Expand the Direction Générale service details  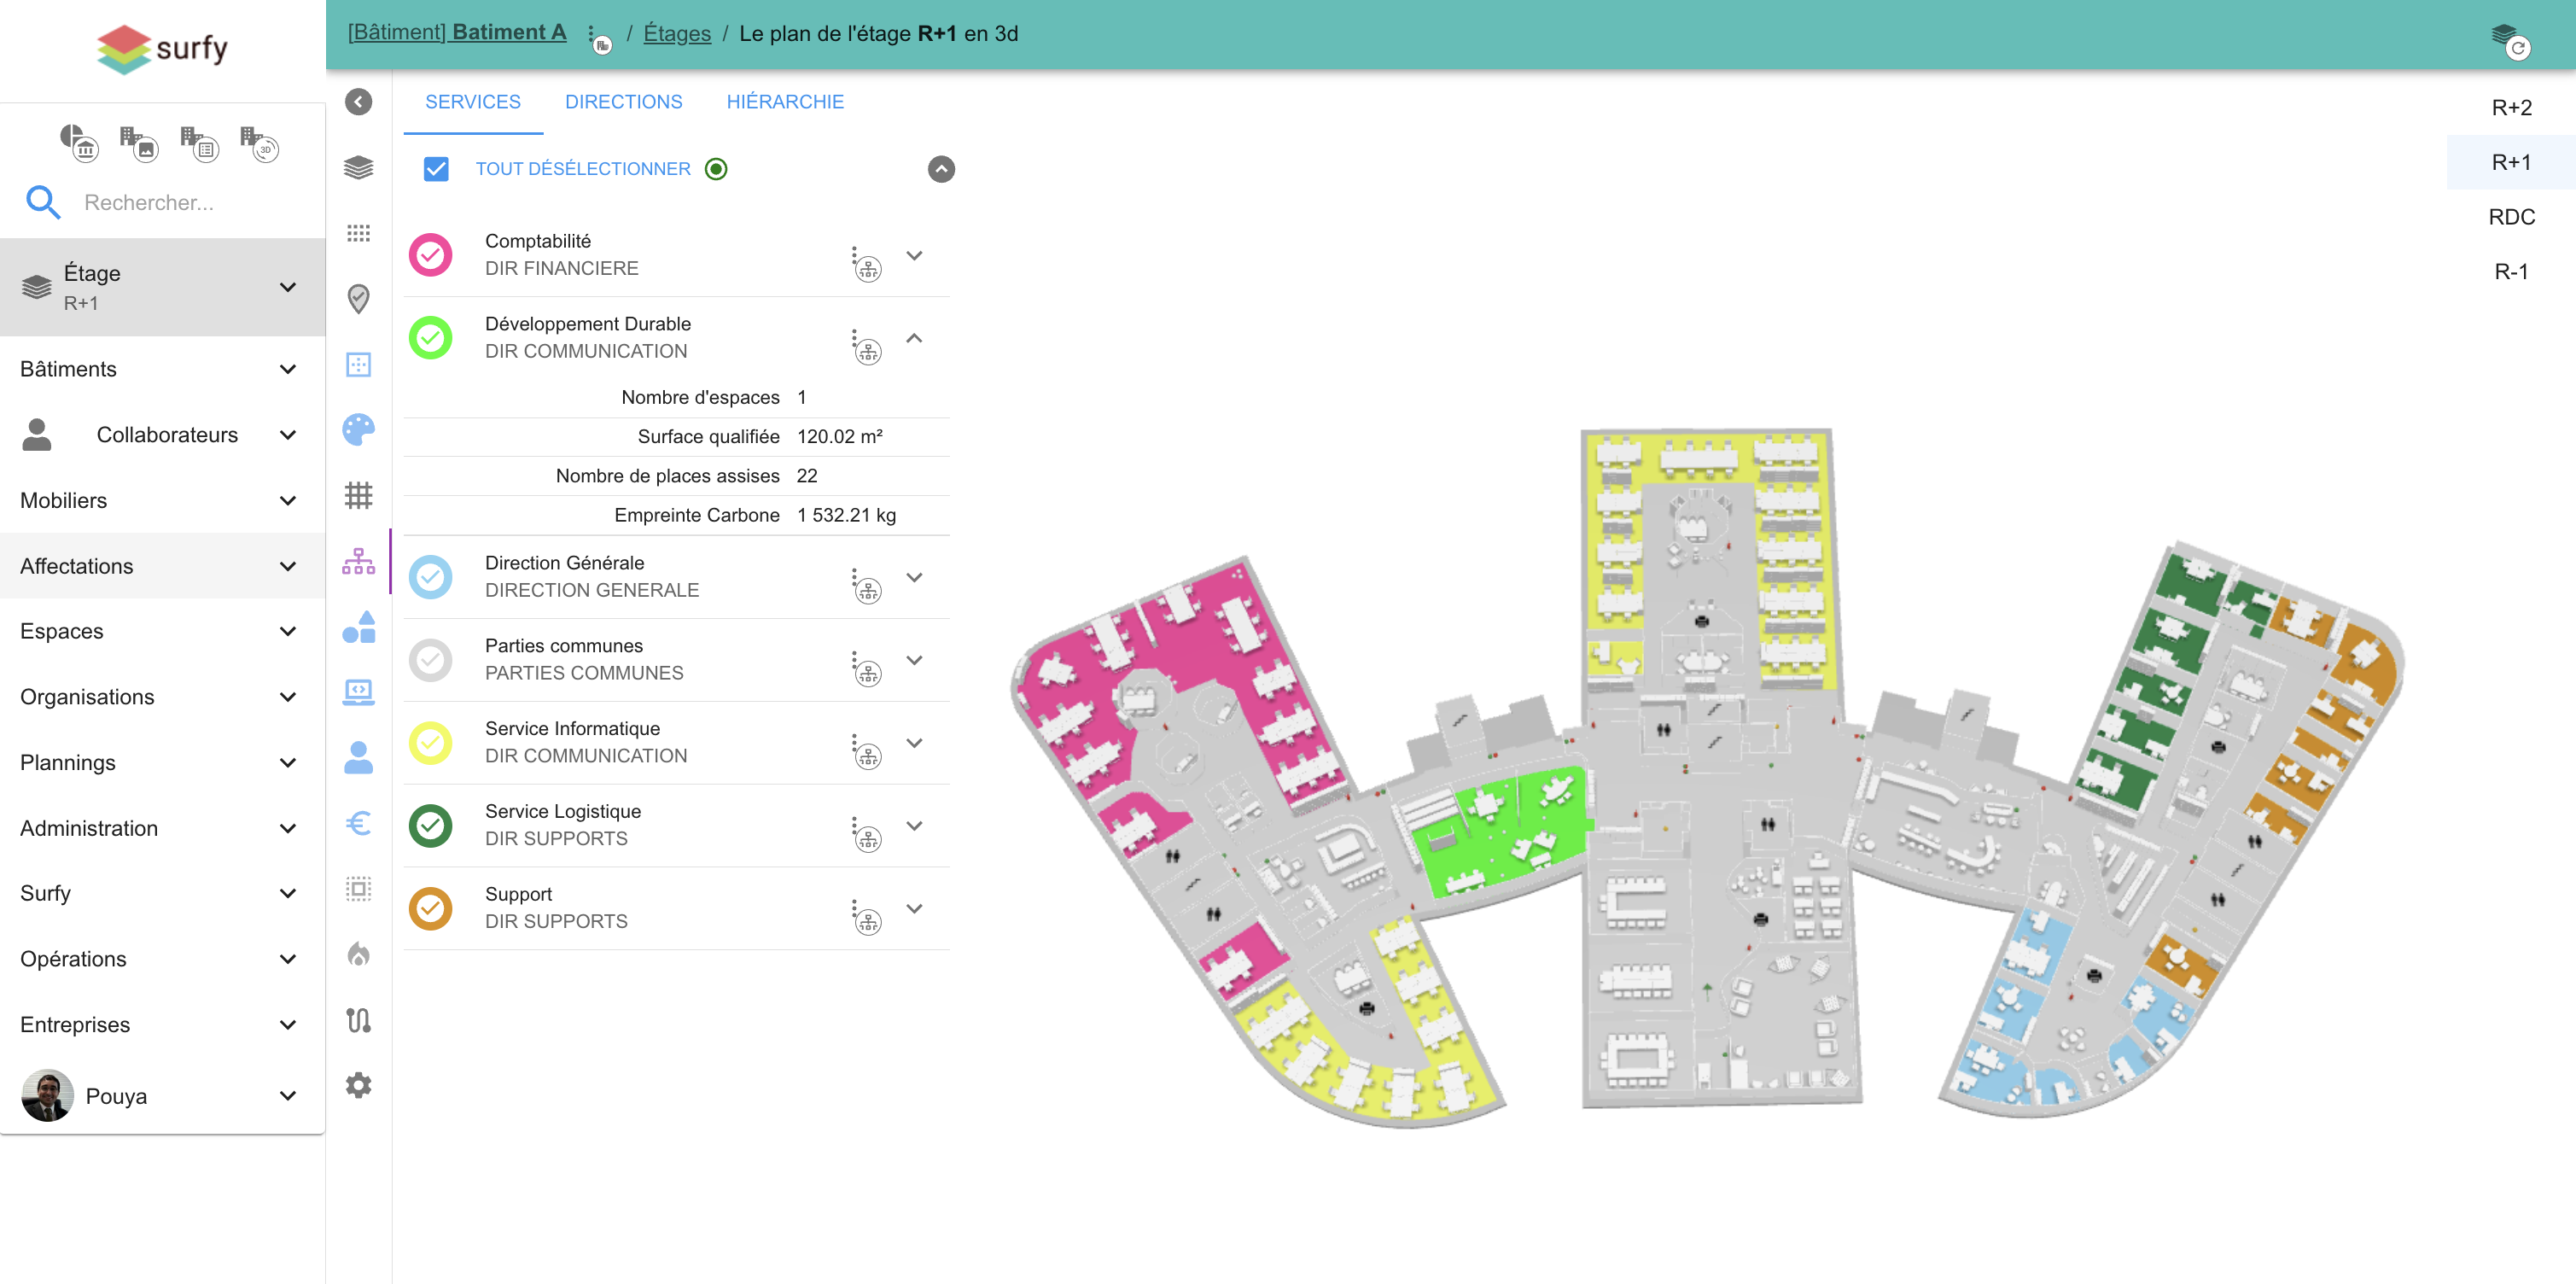tap(914, 577)
